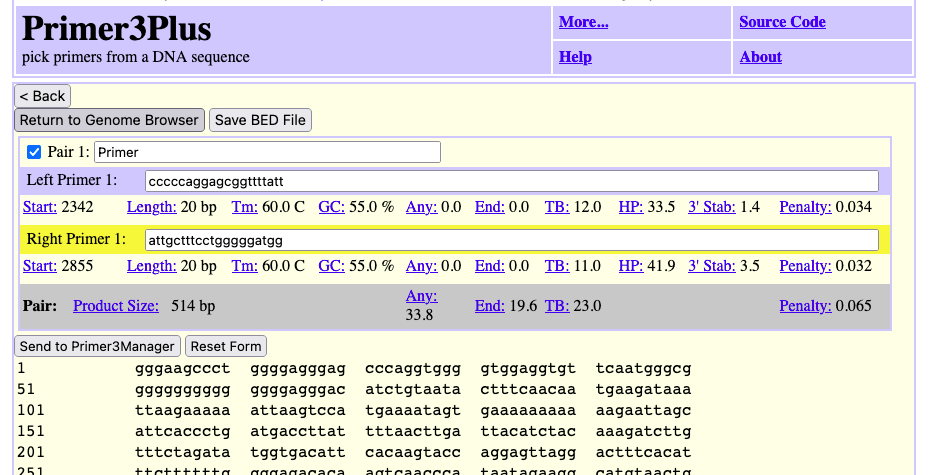Open TB link showing 23.0
The image size is (941, 475).
point(557,306)
